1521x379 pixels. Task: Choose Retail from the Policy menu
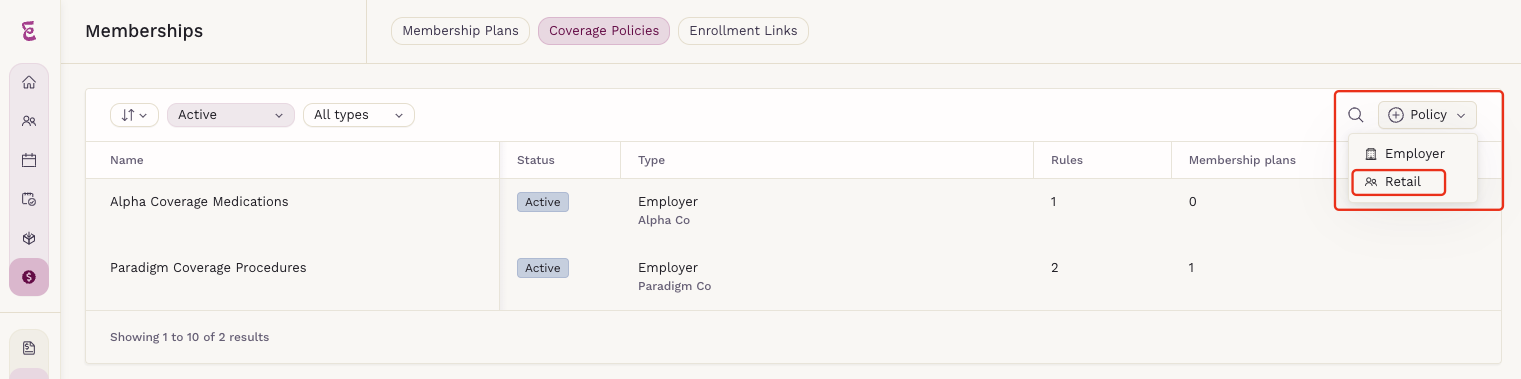(1400, 182)
